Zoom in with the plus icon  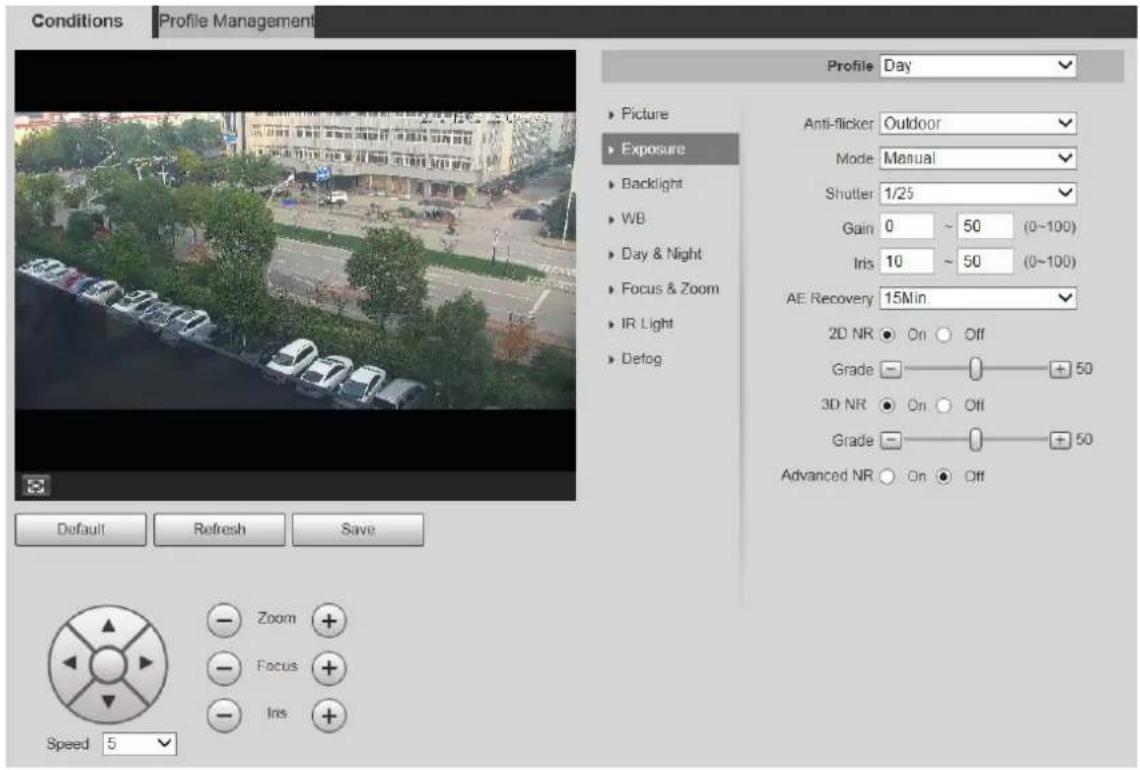[329, 621]
